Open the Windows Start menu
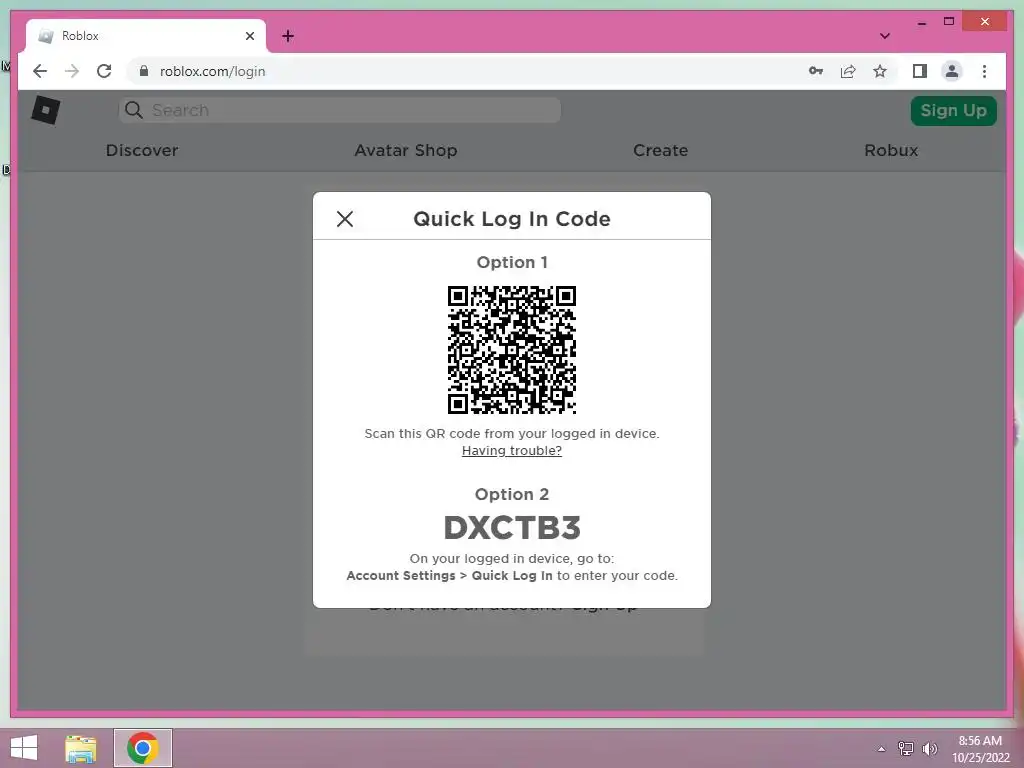This screenshot has height=768, width=1024. coord(24,748)
